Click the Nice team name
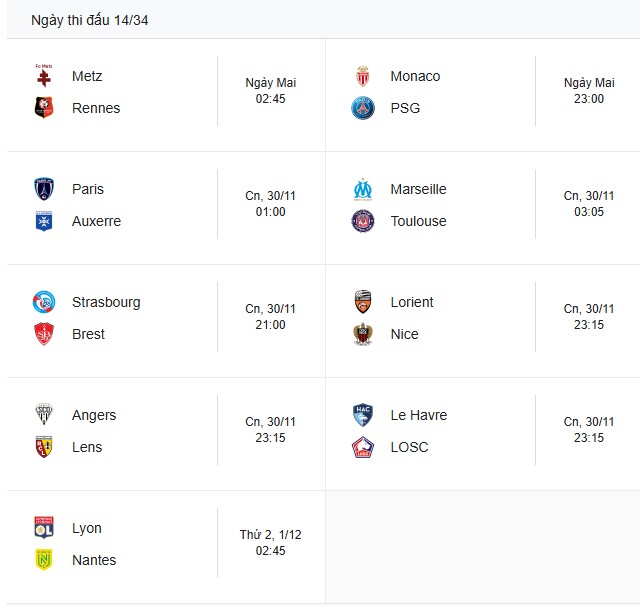This screenshot has height=606, width=640. coord(404,334)
